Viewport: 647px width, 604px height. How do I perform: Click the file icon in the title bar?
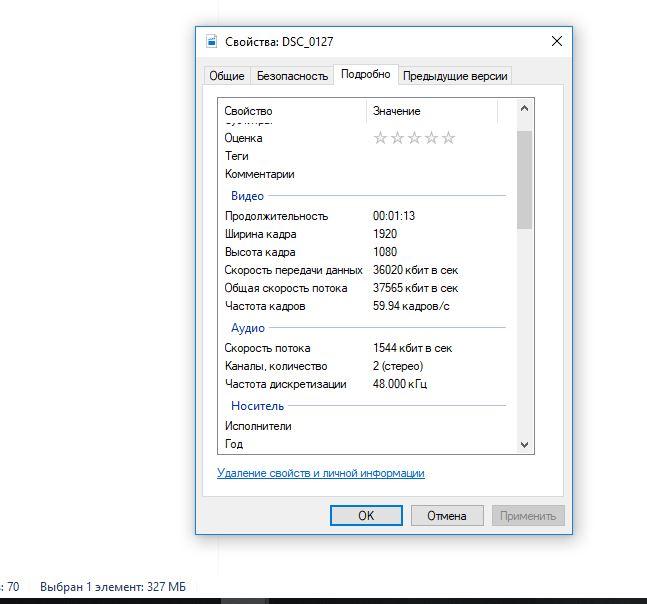[212, 41]
